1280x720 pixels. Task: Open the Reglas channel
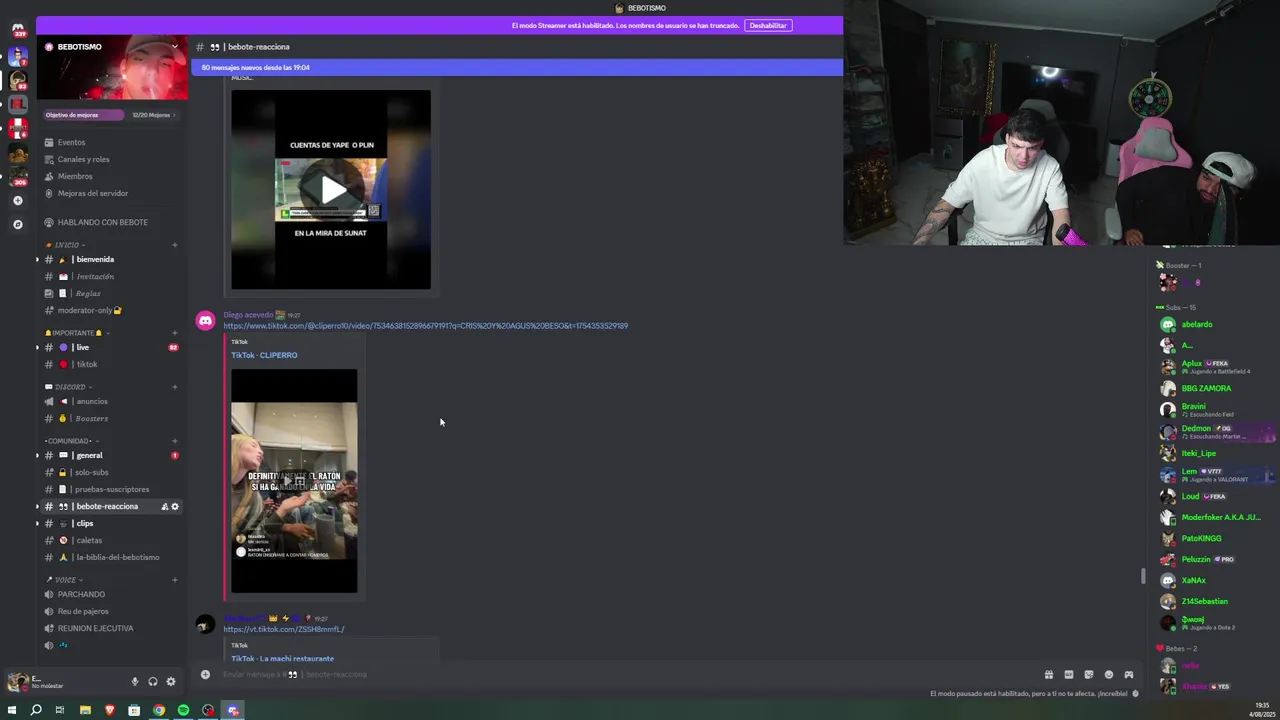[88, 293]
